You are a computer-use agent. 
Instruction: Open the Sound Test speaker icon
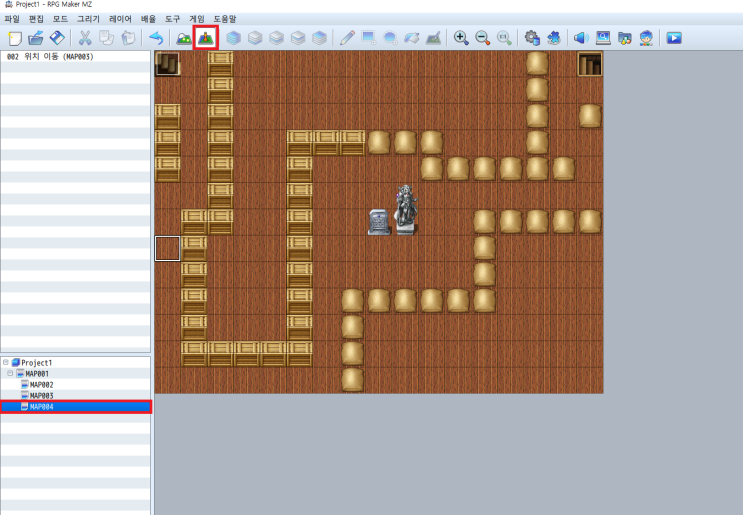581,38
